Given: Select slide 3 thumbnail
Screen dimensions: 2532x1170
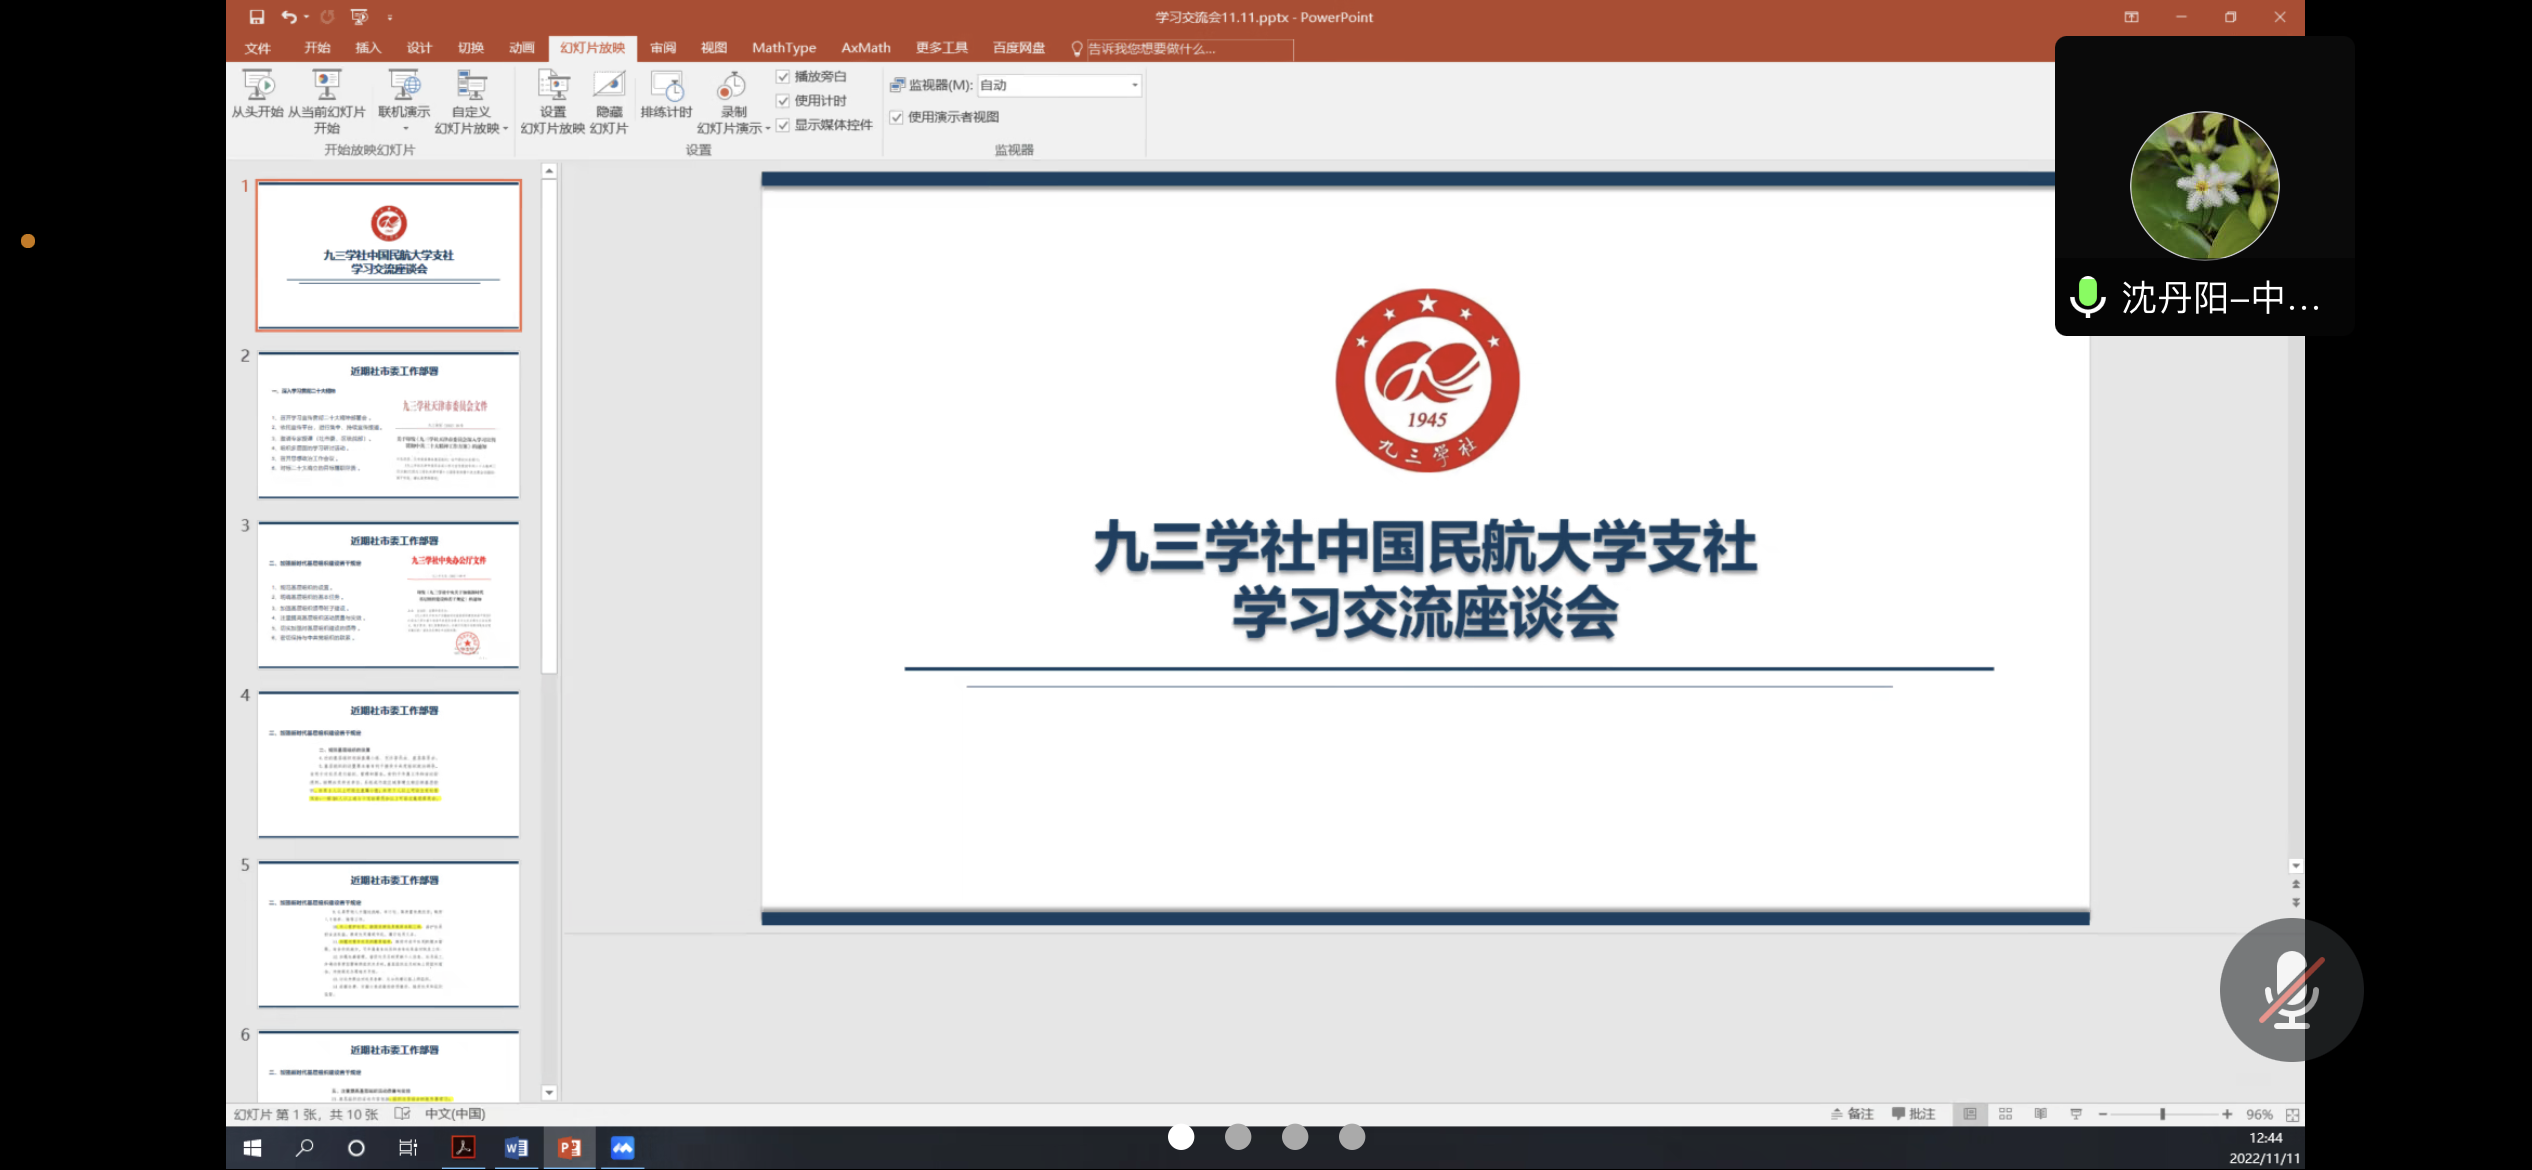Looking at the screenshot, I should click(x=389, y=594).
